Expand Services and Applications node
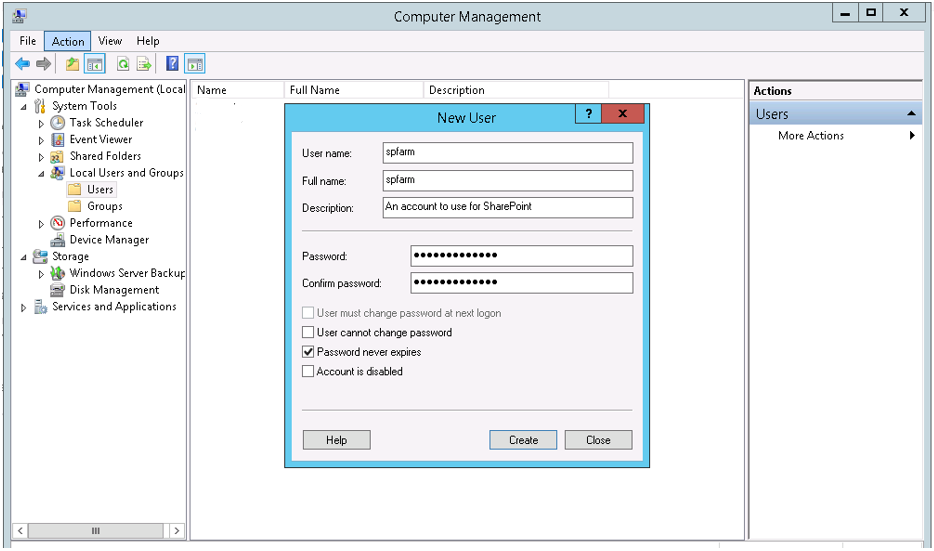This screenshot has height=551, width=934. coord(24,308)
